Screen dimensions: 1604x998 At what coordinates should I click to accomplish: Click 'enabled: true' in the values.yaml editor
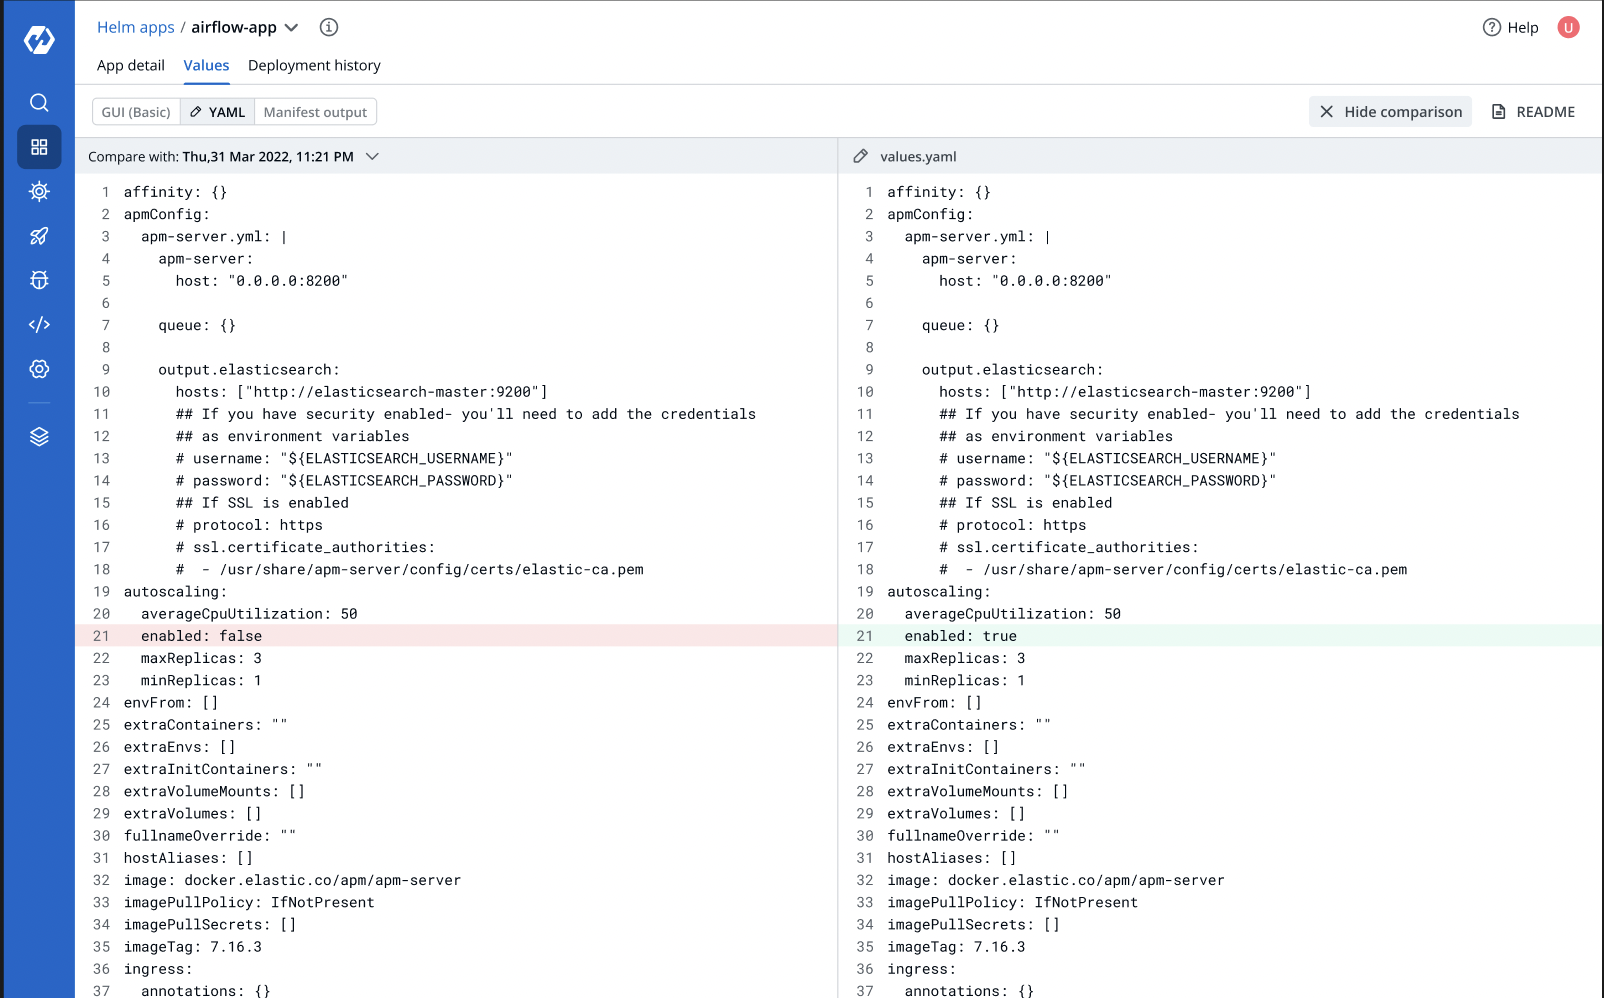960,636
